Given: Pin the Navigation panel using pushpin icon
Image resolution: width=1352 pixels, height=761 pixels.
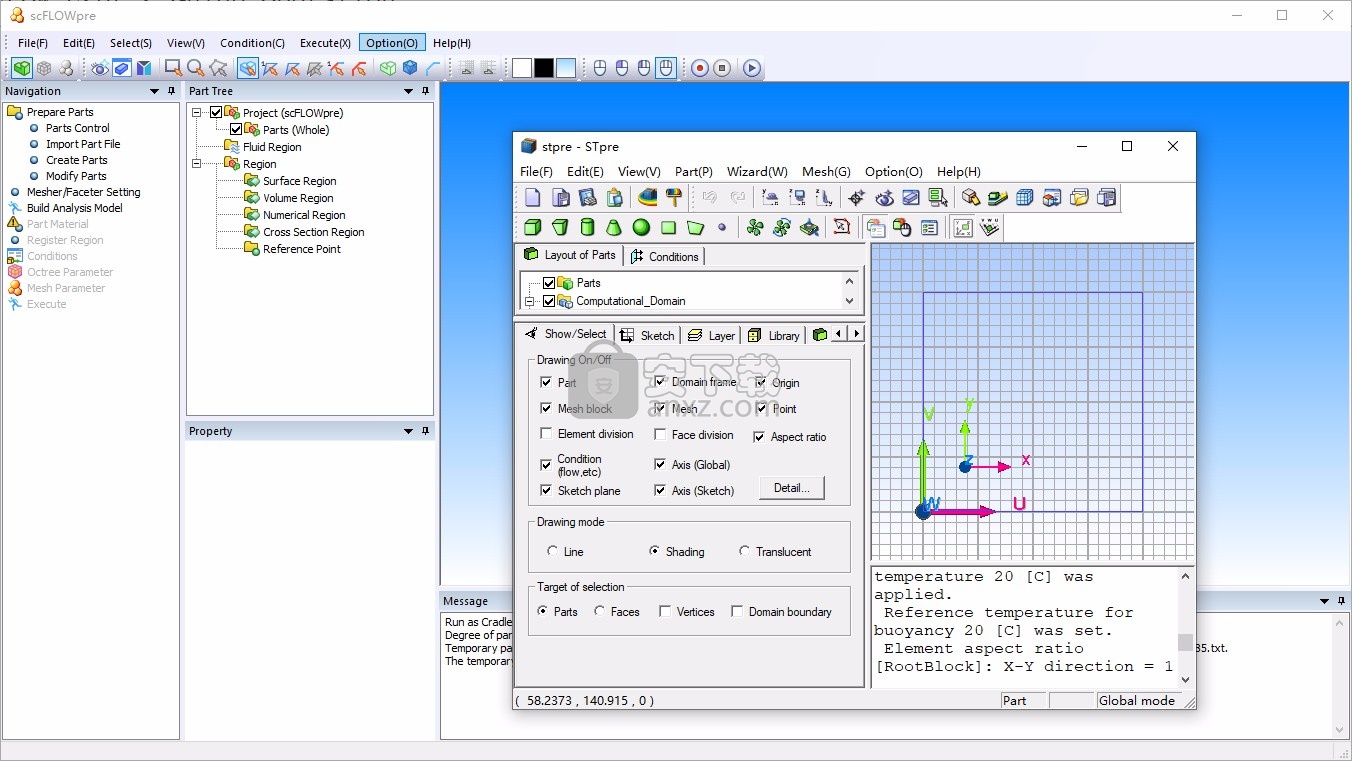Looking at the screenshot, I should pos(171,91).
